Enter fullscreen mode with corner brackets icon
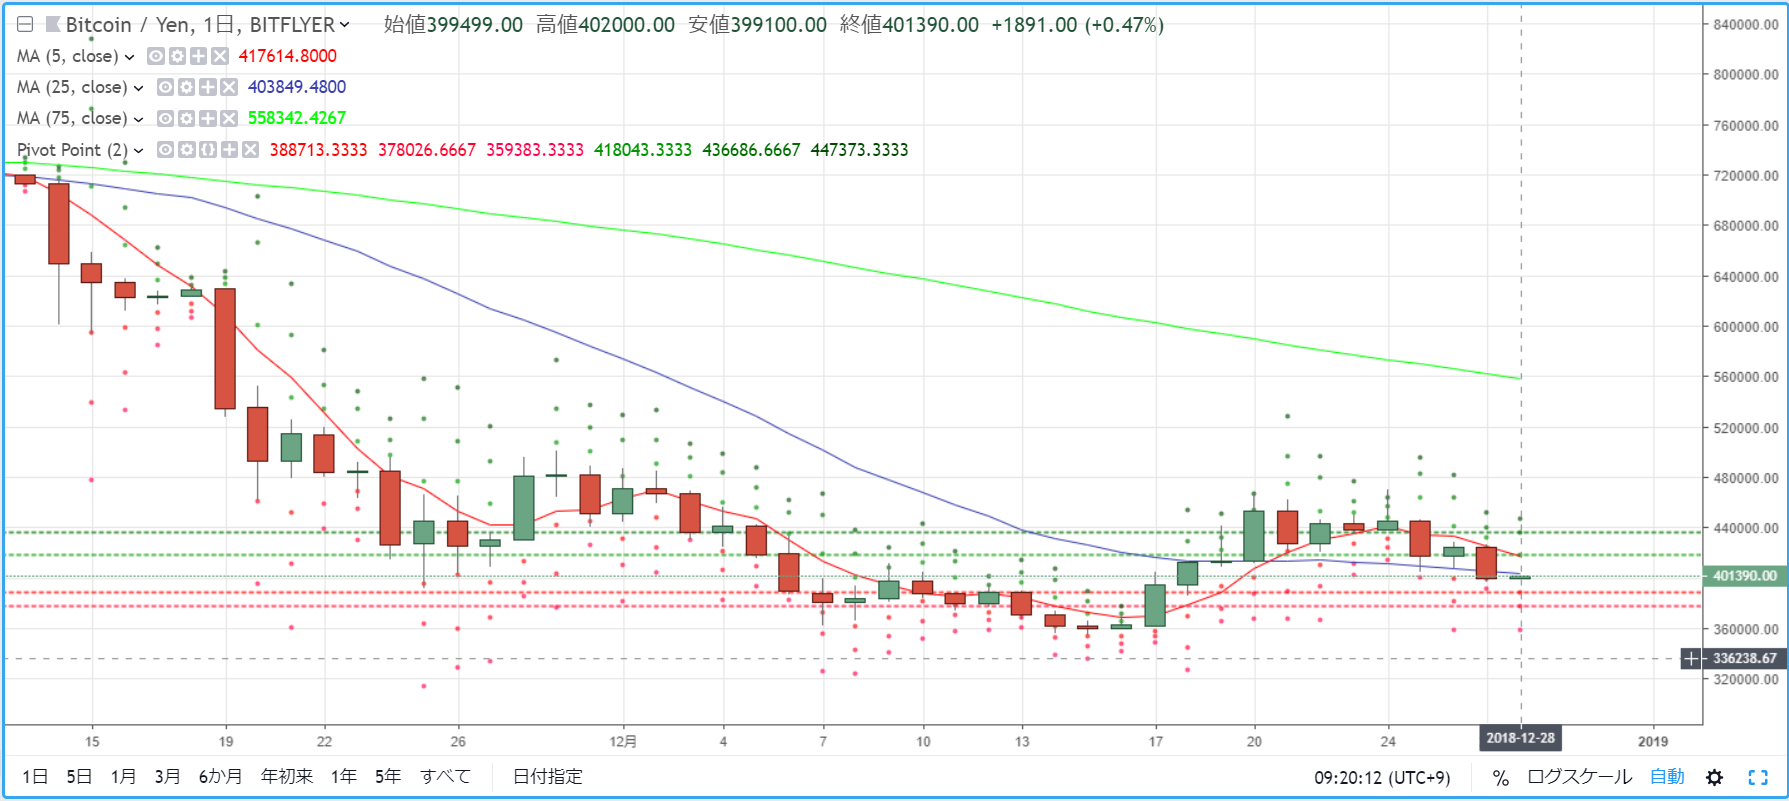 (1758, 777)
